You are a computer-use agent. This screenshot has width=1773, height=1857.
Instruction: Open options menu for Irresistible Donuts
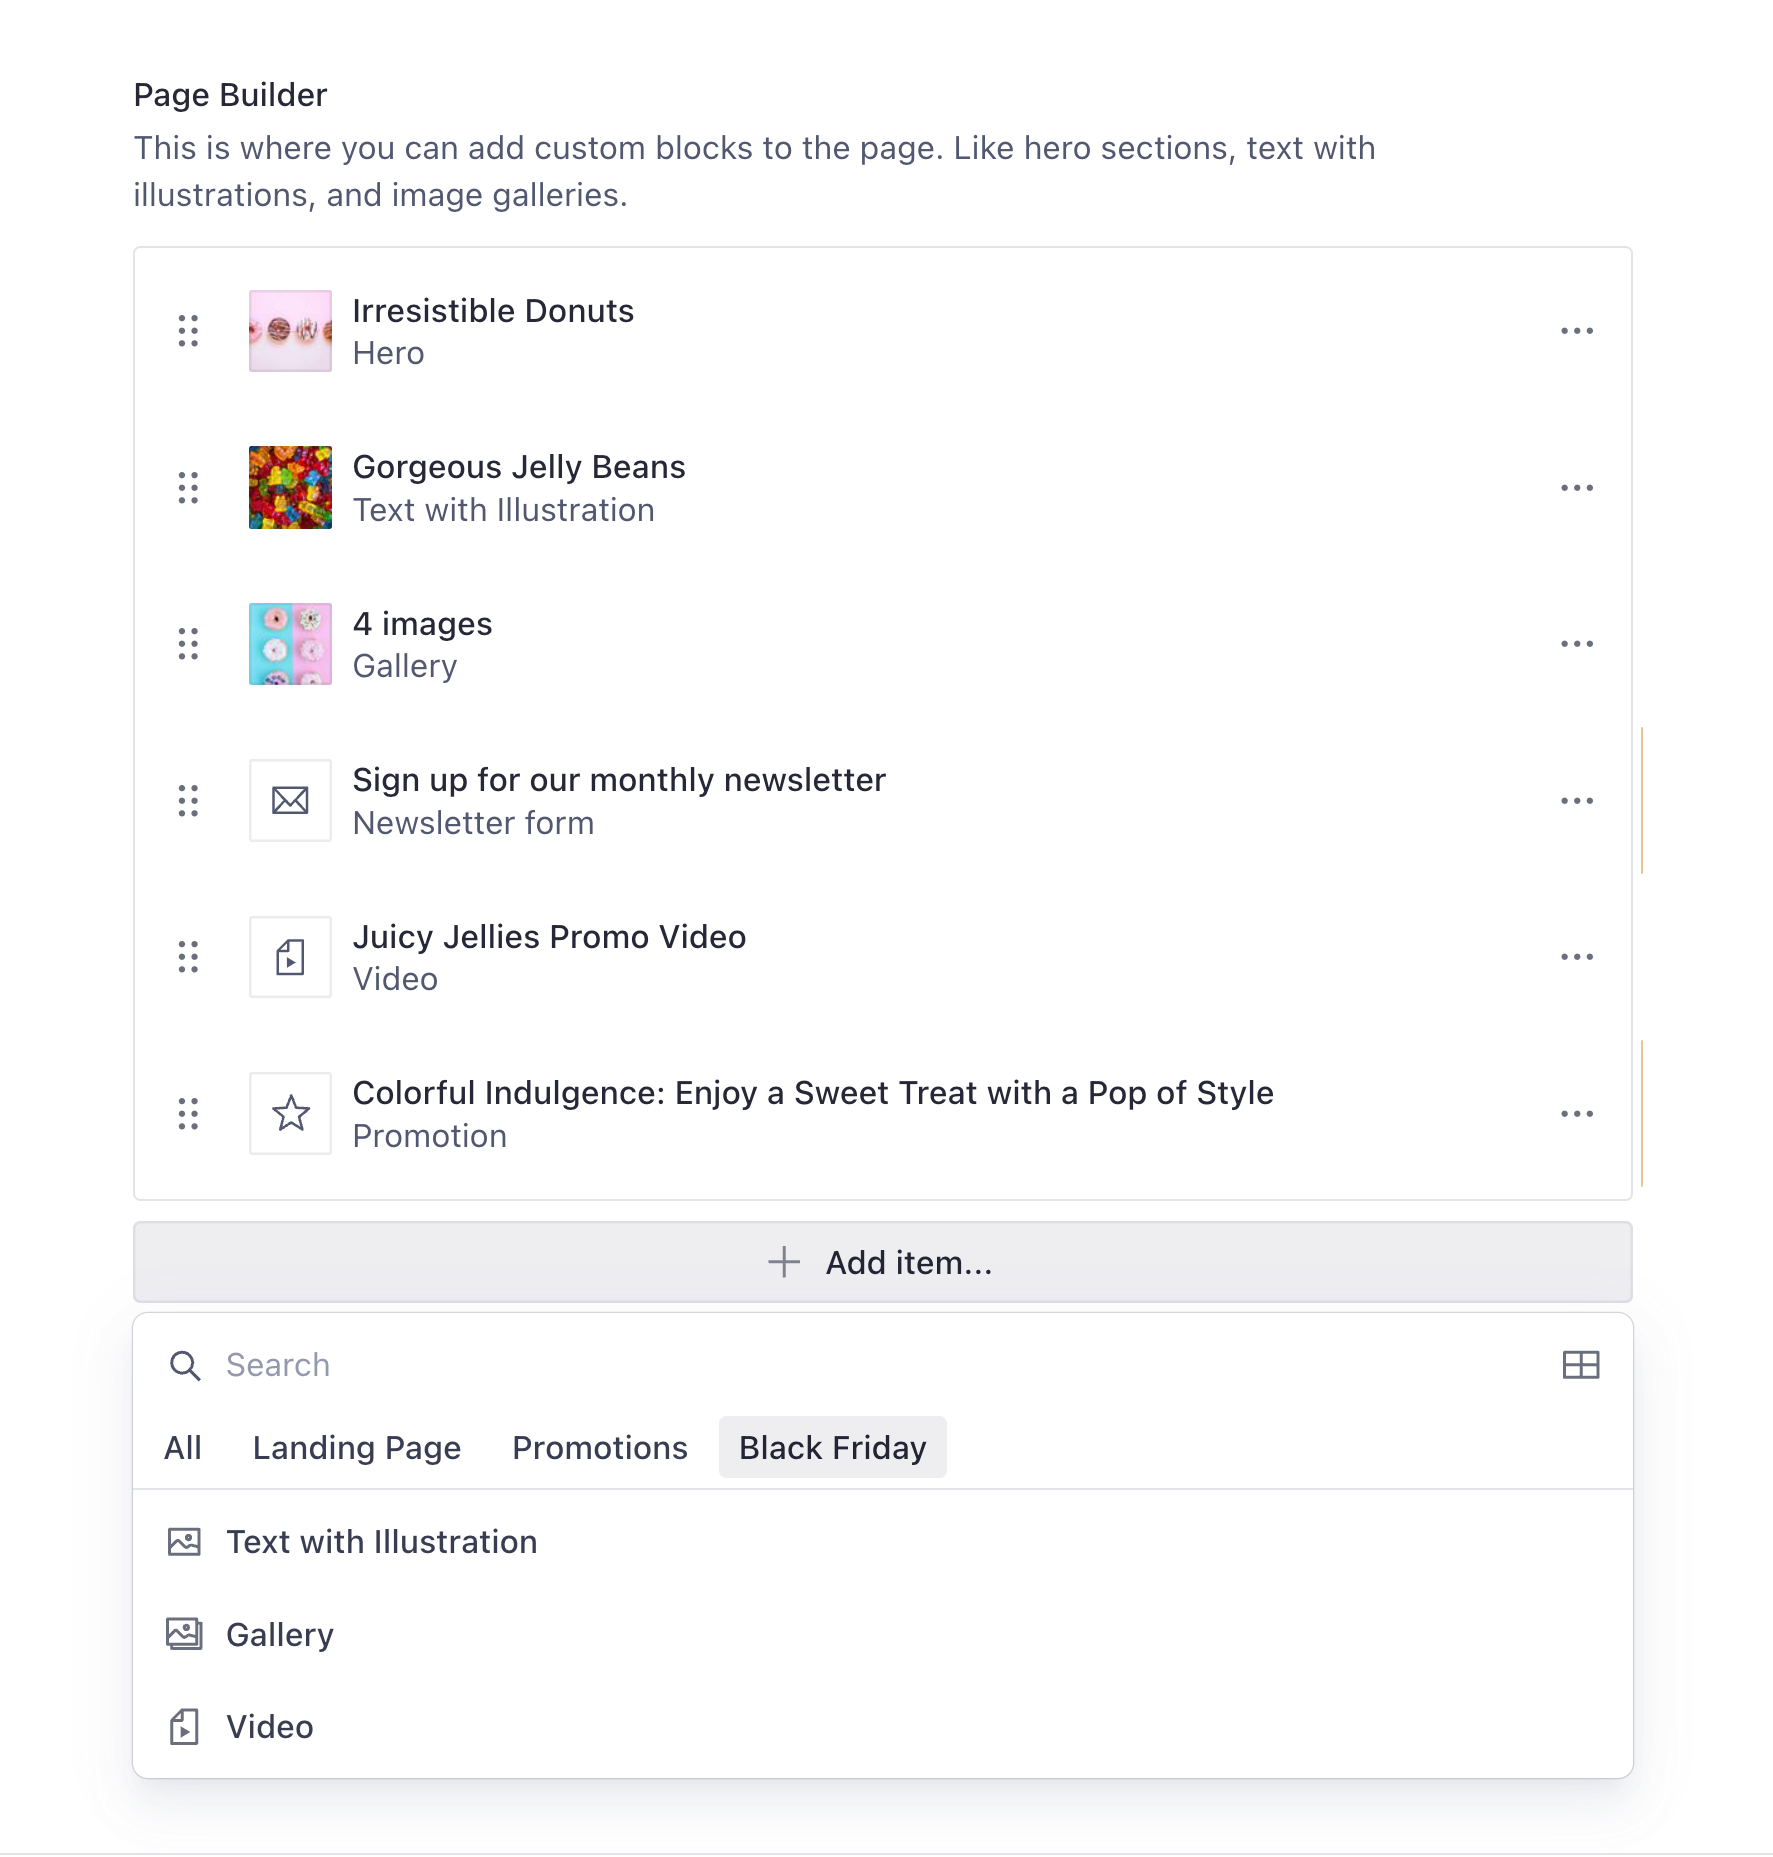tap(1577, 331)
